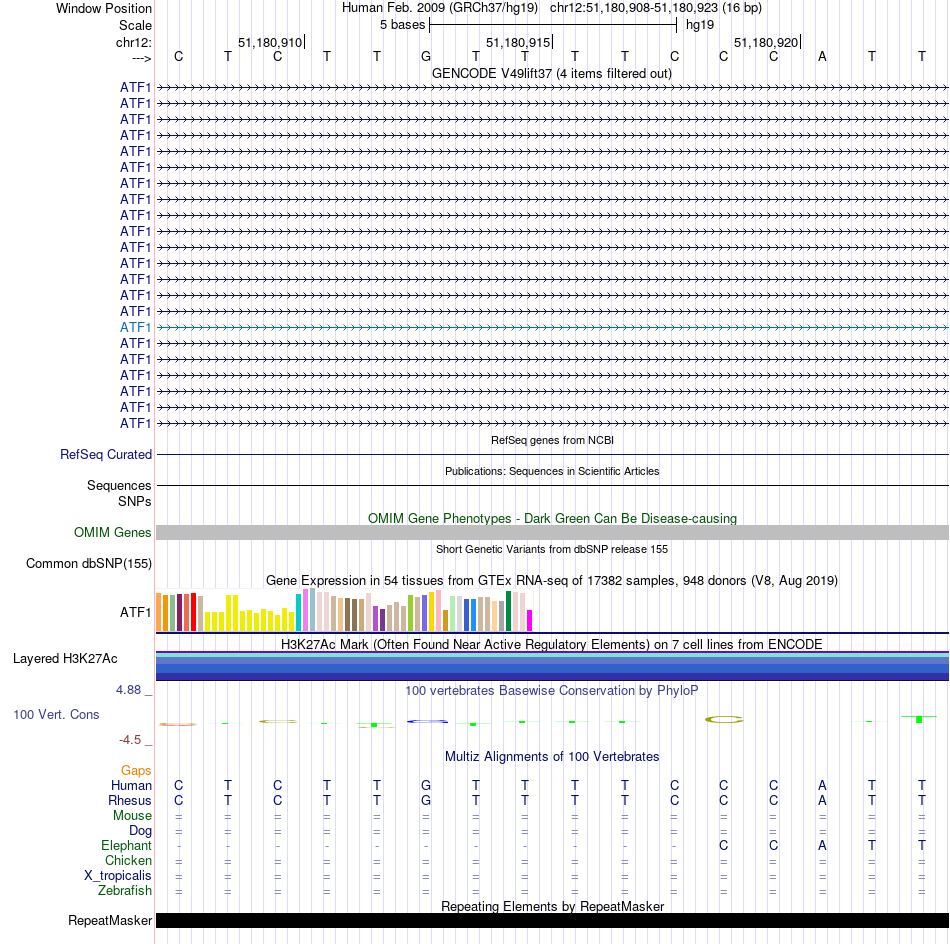Click the 4.88 upper PhyloP scale value
950x944 pixels.
pos(128,690)
